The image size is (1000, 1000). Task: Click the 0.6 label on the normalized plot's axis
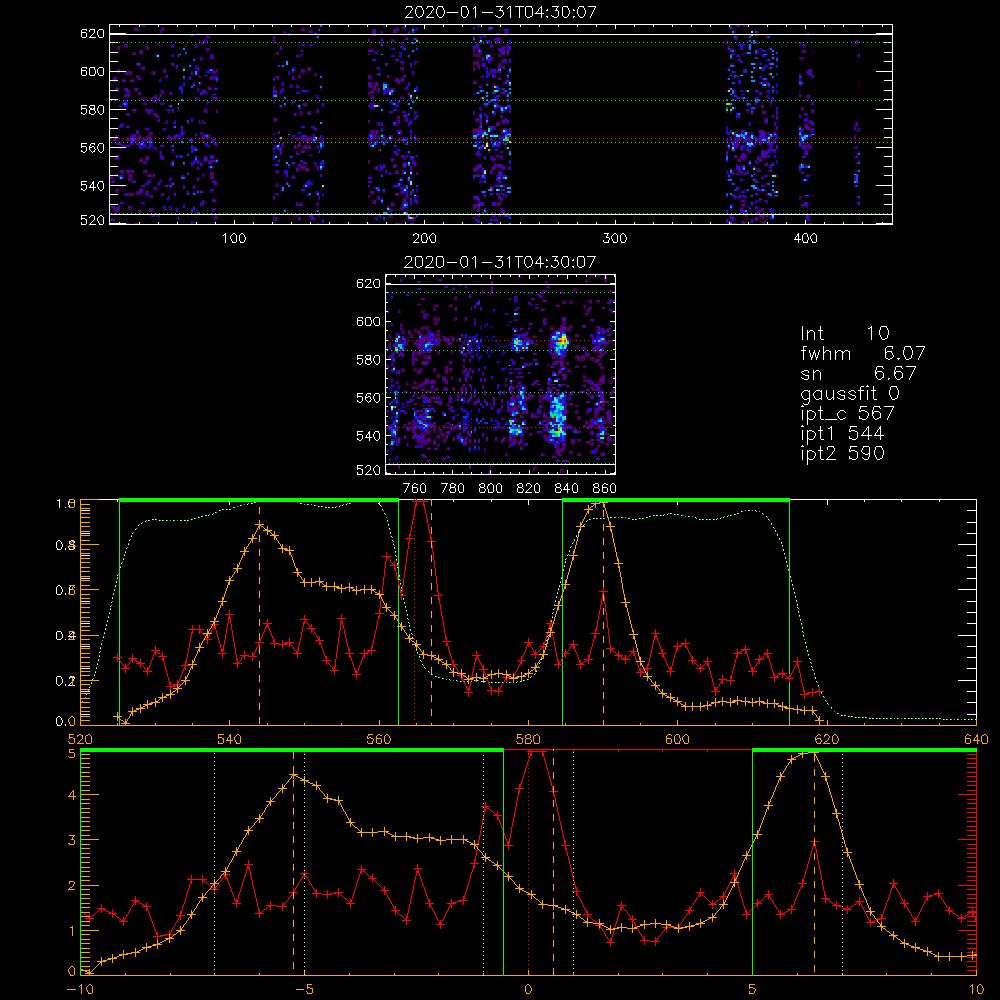click(66, 591)
